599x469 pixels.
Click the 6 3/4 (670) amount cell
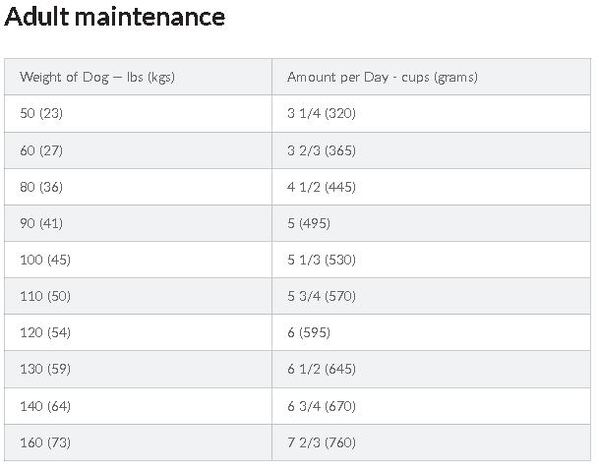coord(431,406)
